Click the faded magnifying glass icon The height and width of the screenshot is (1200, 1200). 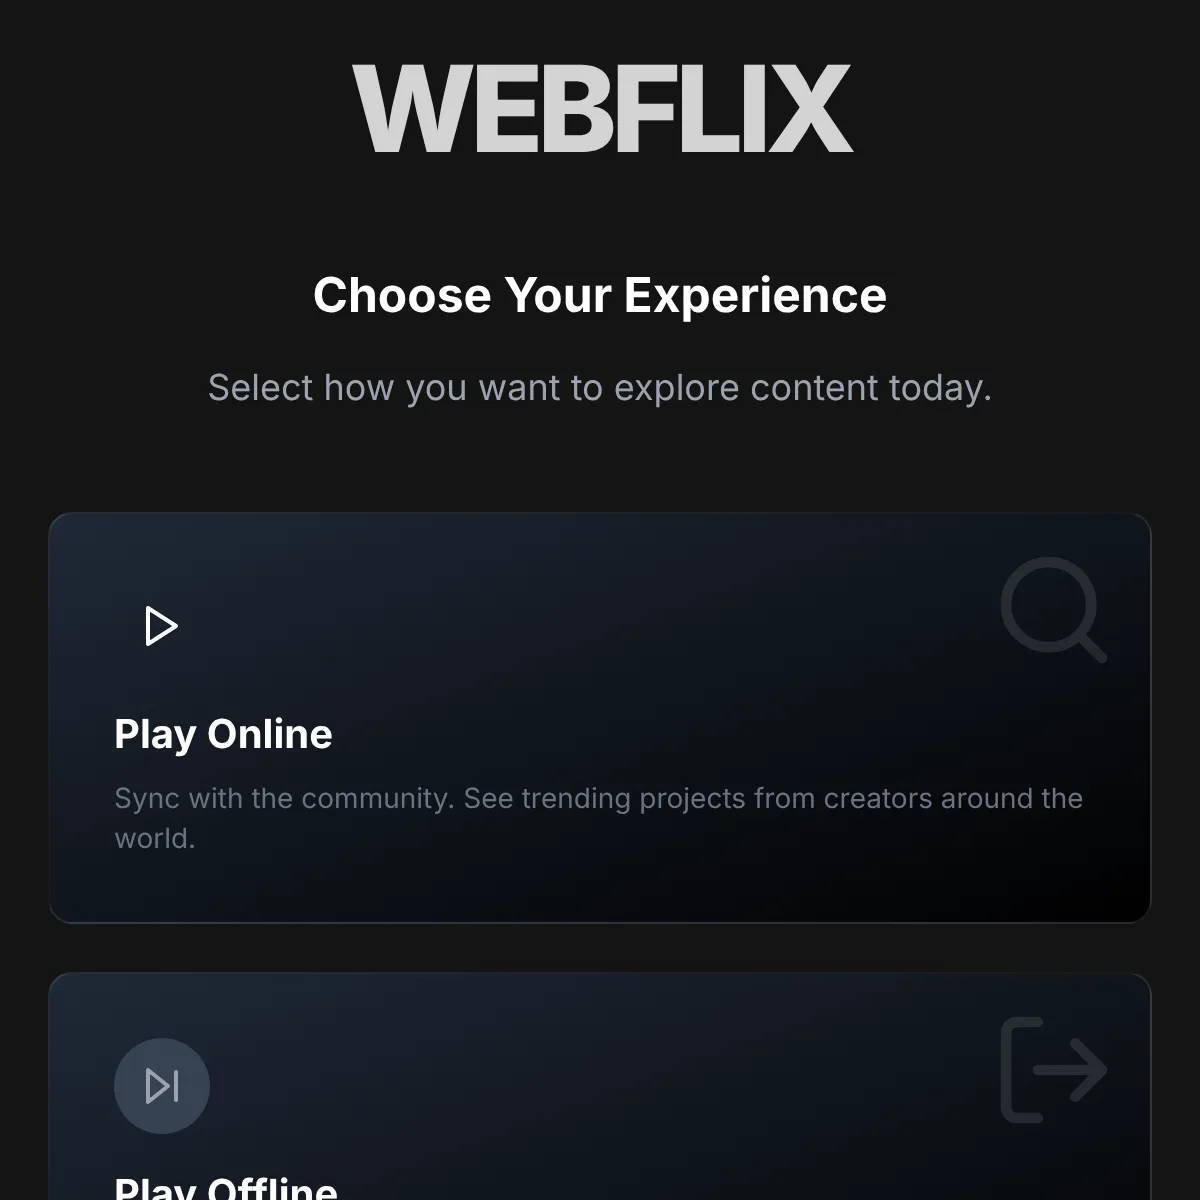[1054, 610]
